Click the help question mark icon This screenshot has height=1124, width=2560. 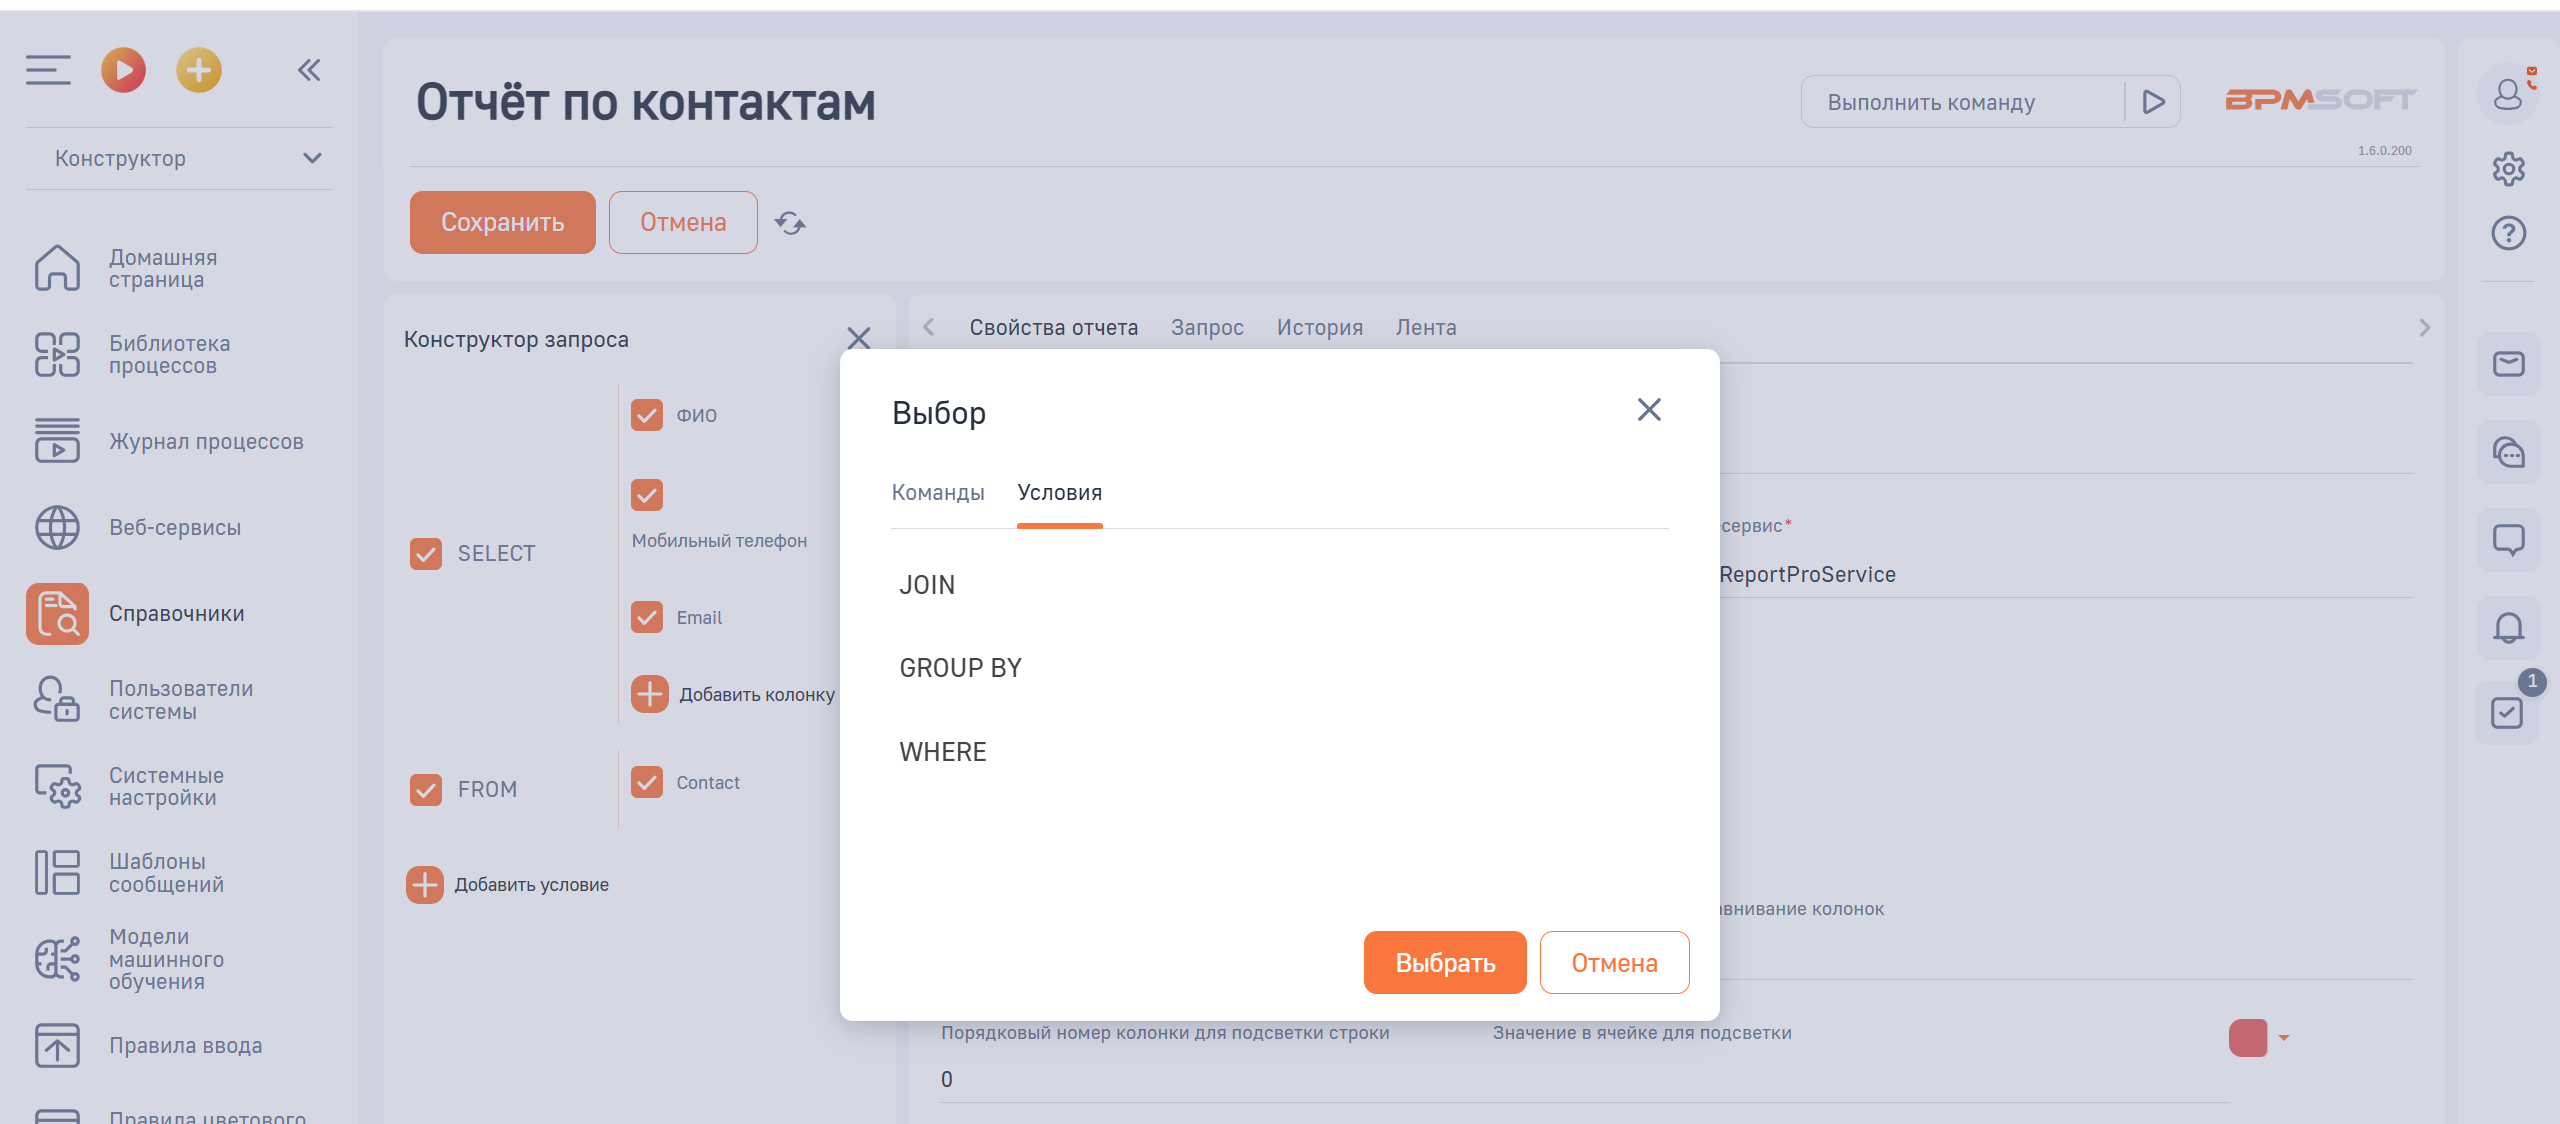pyautogui.click(x=2508, y=233)
